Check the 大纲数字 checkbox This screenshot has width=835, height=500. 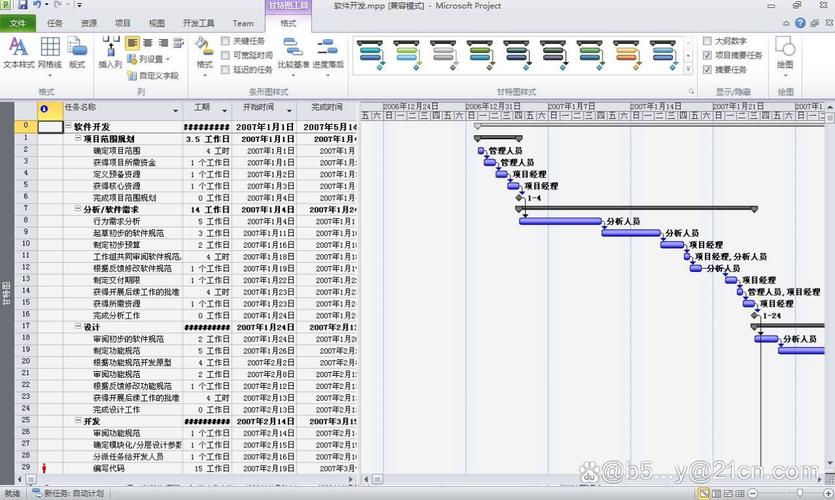[708, 42]
